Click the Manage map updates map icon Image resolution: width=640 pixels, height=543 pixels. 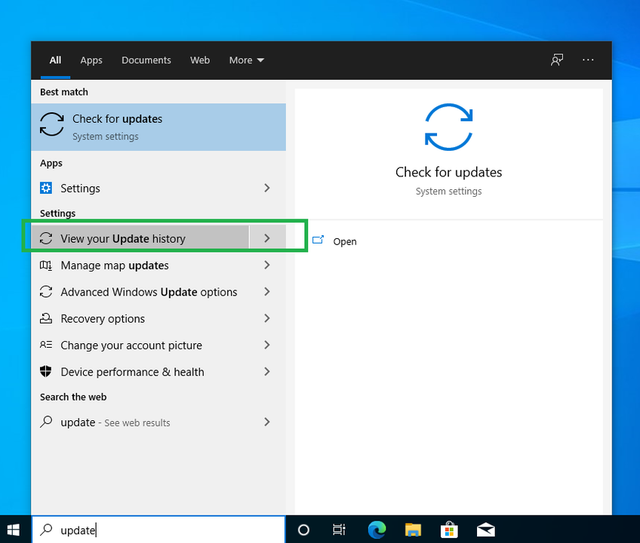pyautogui.click(x=46, y=265)
